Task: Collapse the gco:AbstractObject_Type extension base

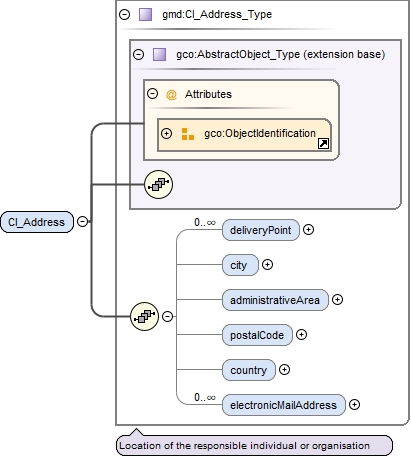Action: (138, 54)
